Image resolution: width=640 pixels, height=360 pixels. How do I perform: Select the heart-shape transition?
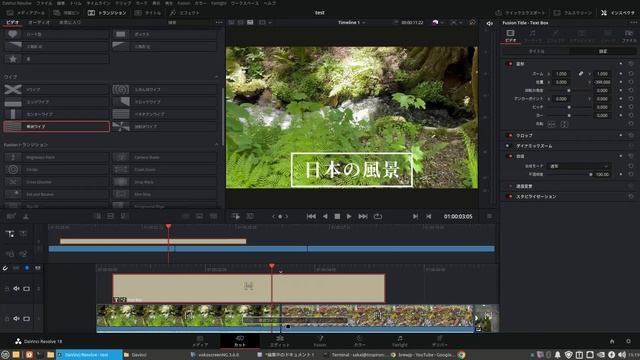point(56,34)
